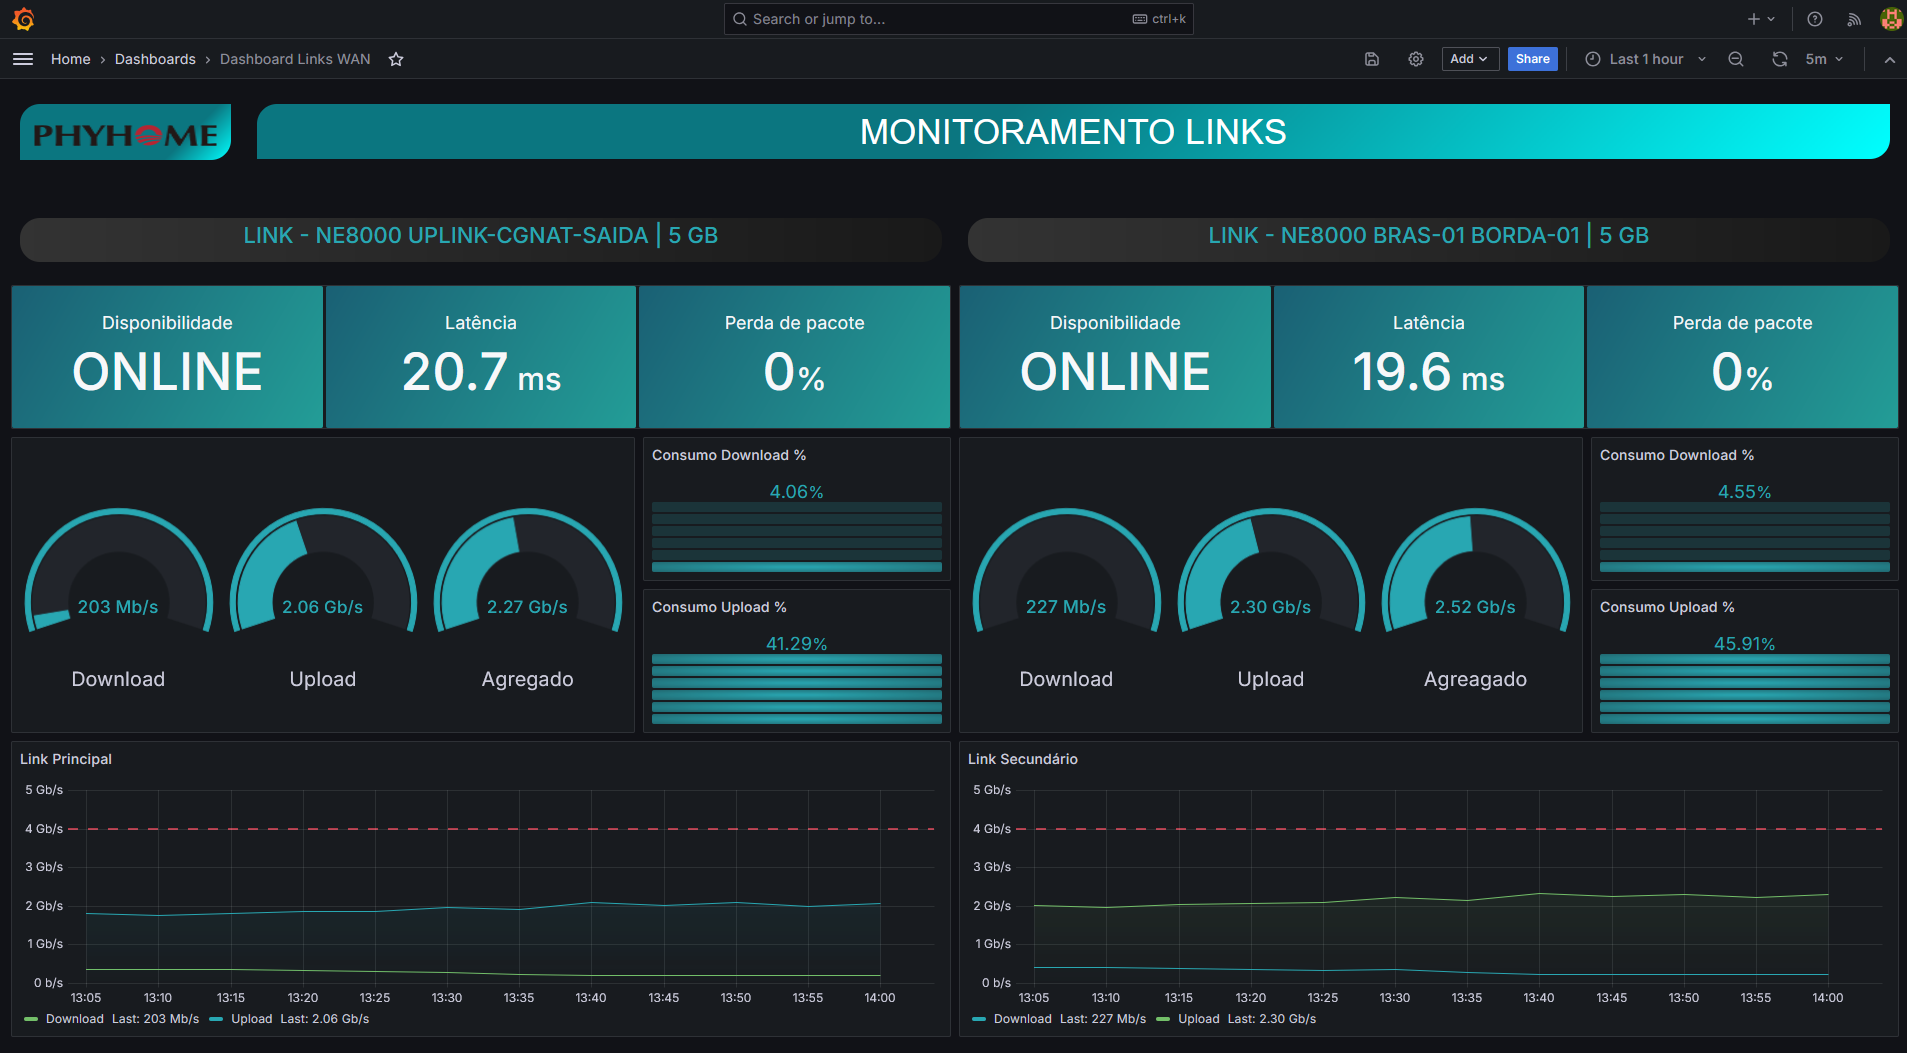Click the user profile avatar
Image resolution: width=1907 pixels, height=1053 pixels.
(1890, 19)
